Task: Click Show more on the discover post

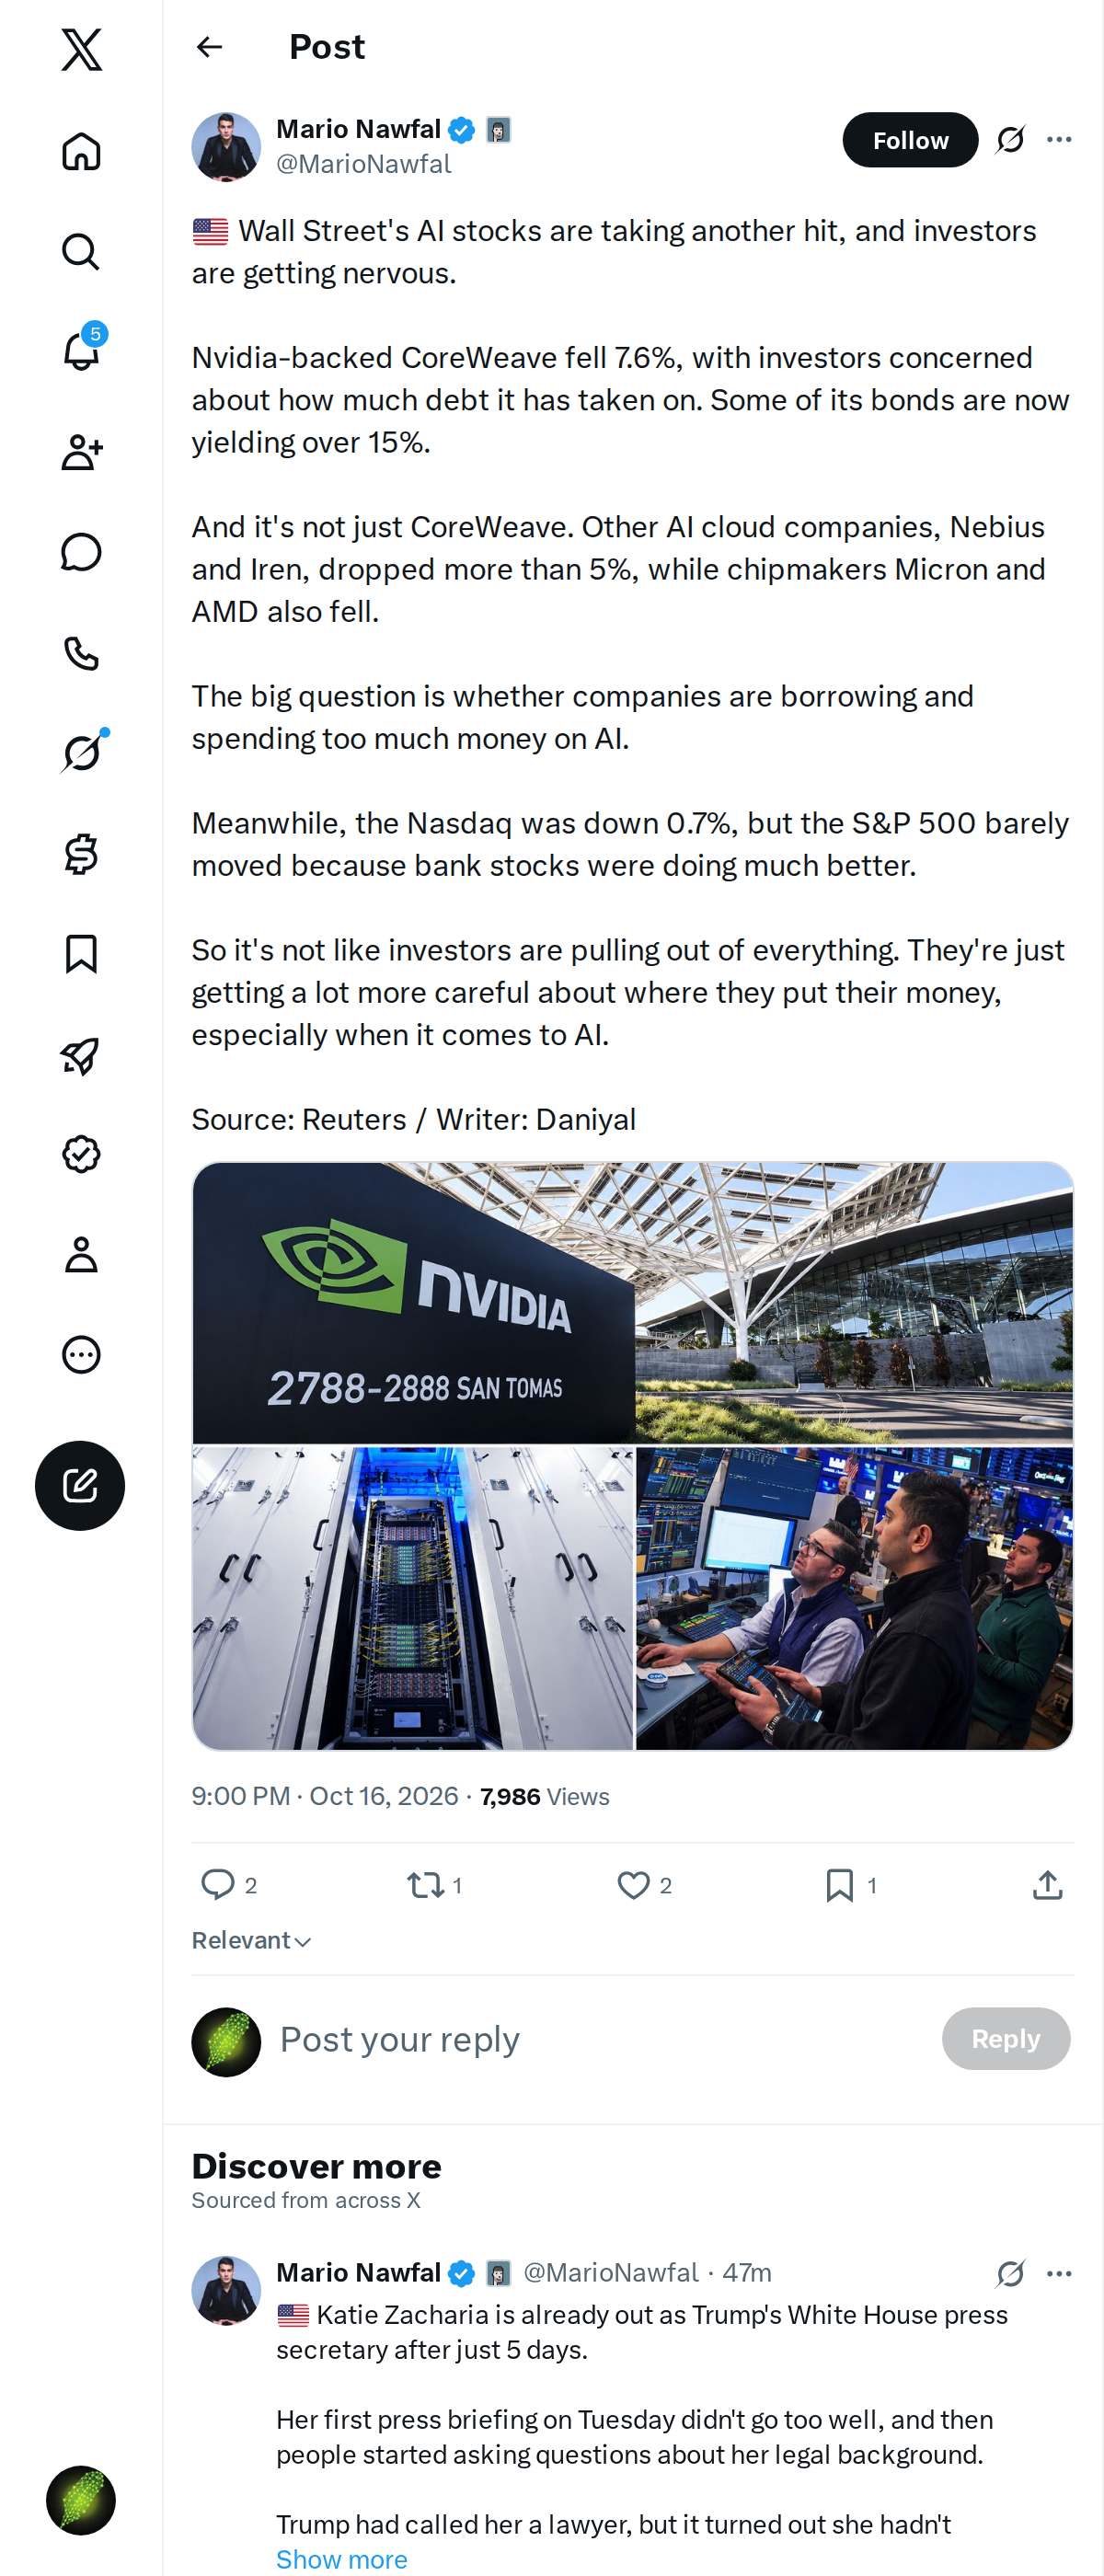Action: [341, 2559]
